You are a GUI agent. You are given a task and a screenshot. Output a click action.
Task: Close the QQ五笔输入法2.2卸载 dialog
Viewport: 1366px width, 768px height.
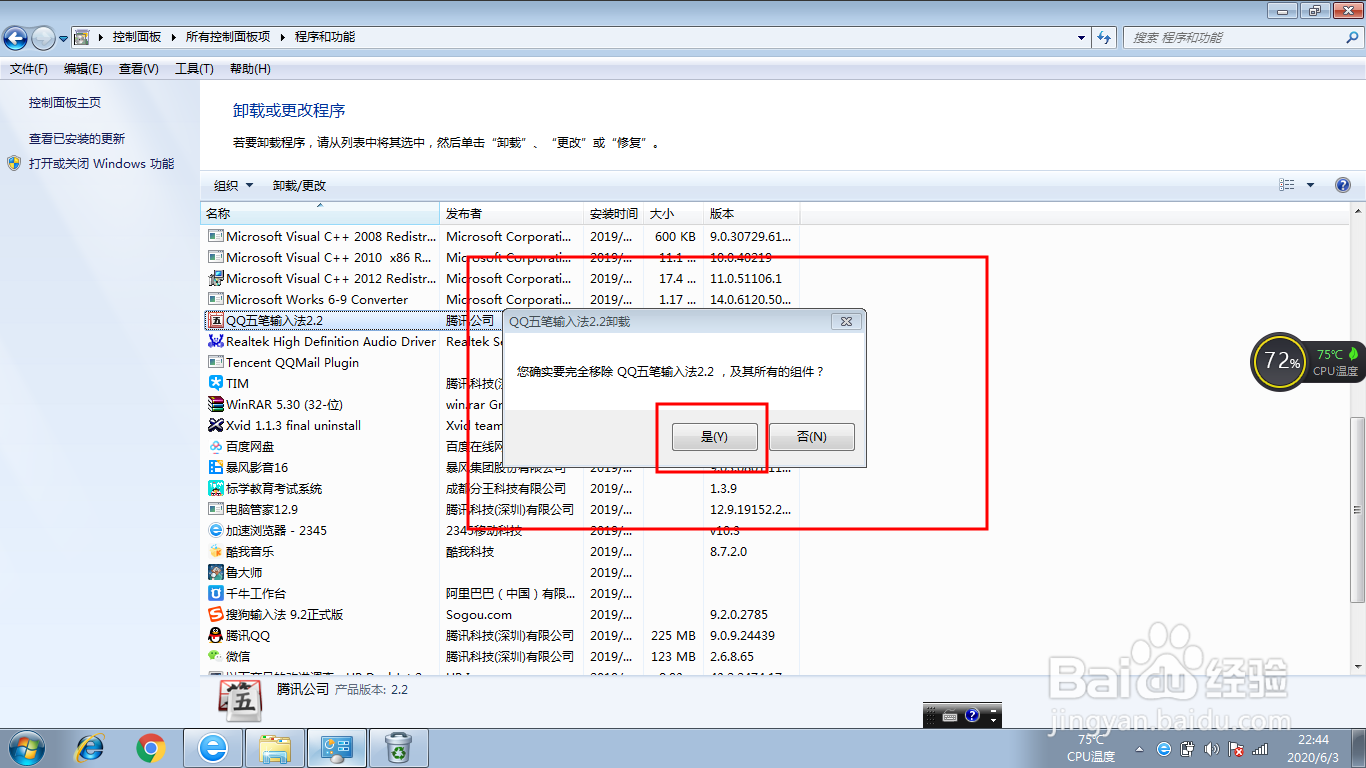click(846, 321)
